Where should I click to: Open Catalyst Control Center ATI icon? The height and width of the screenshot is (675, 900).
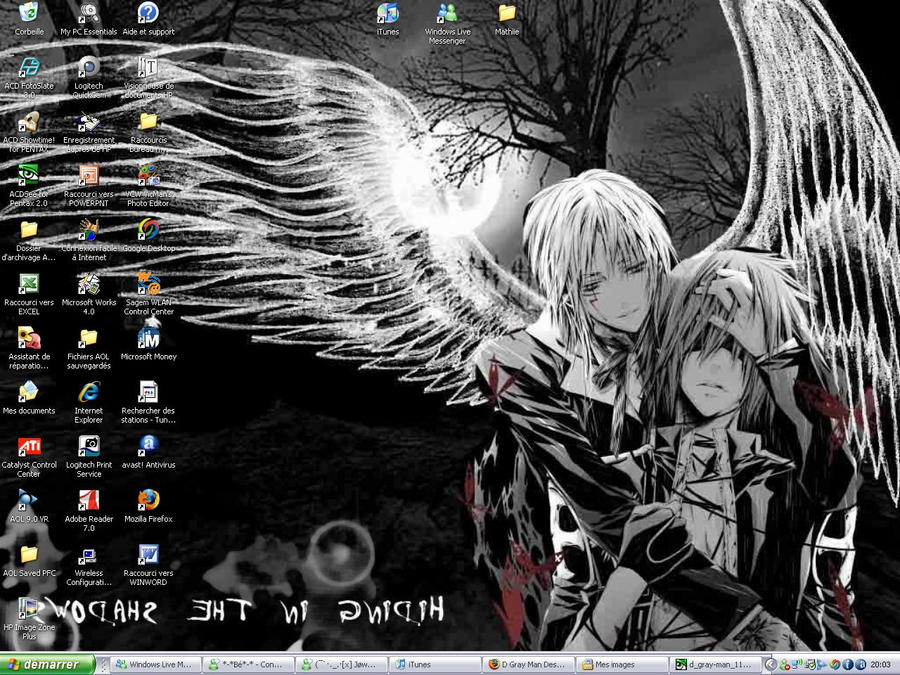(29, 456)
